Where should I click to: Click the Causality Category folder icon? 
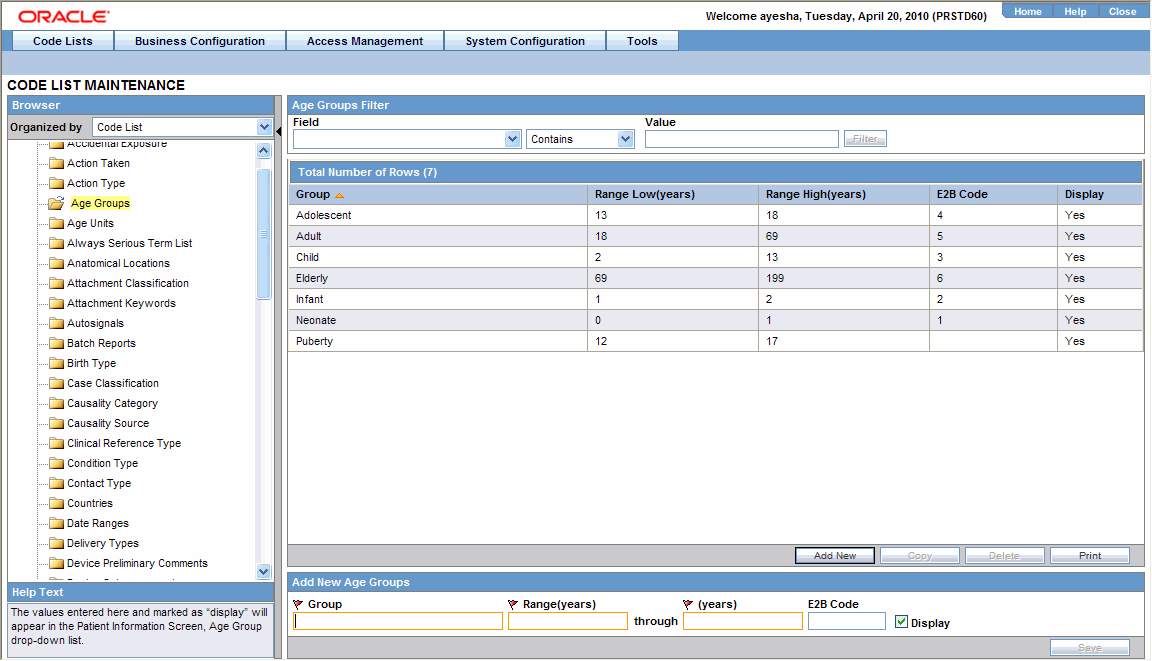point(57,403)
